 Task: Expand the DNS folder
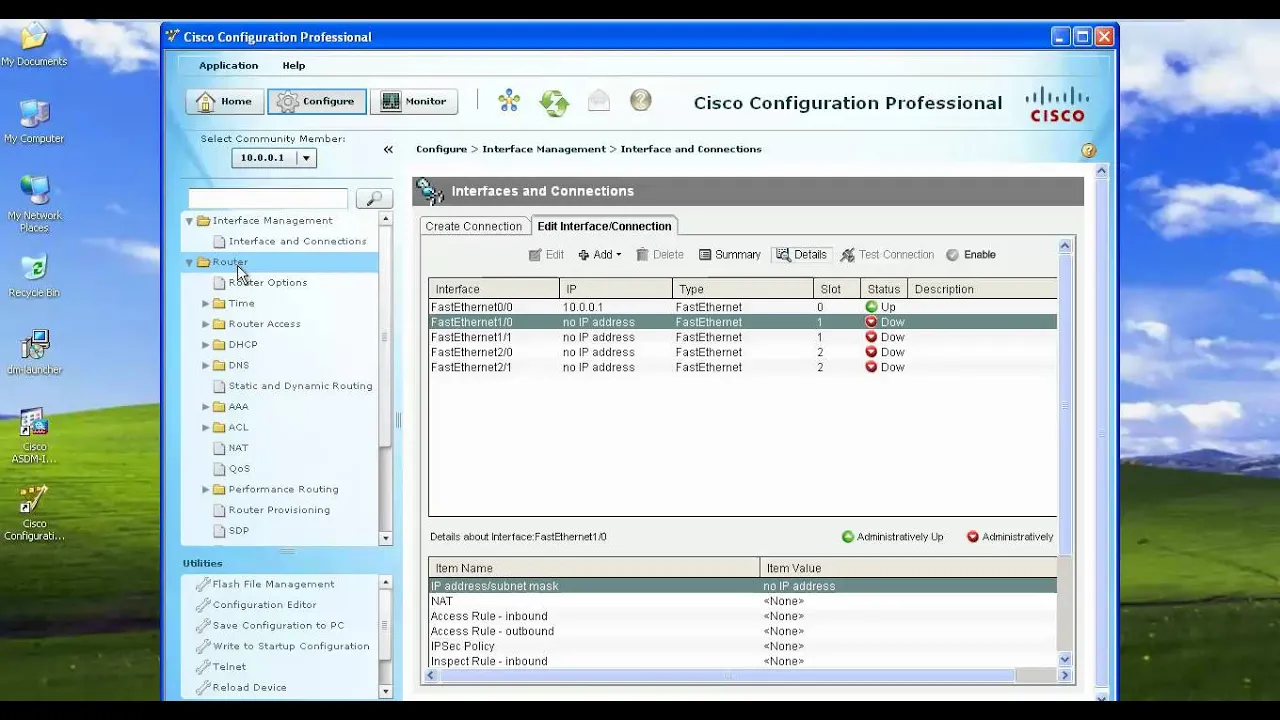(x=206, y=365)
